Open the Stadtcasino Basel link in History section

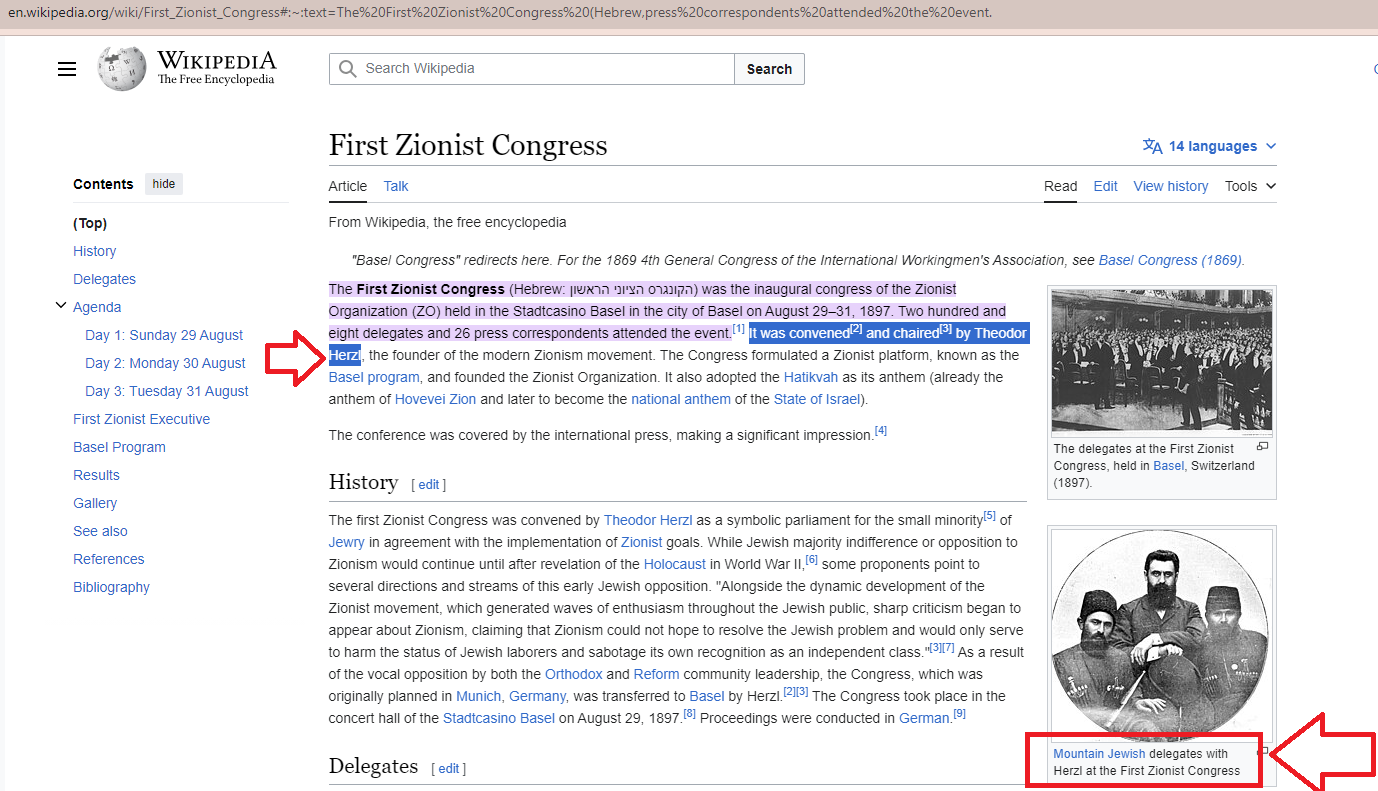click(499, 718)
